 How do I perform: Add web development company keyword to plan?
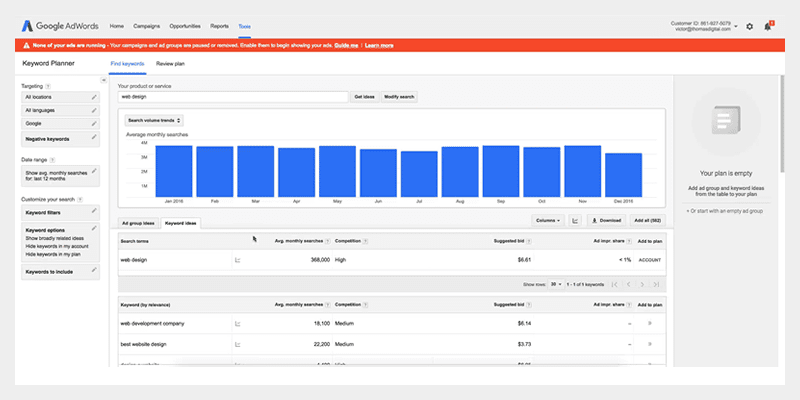[650, 324]
